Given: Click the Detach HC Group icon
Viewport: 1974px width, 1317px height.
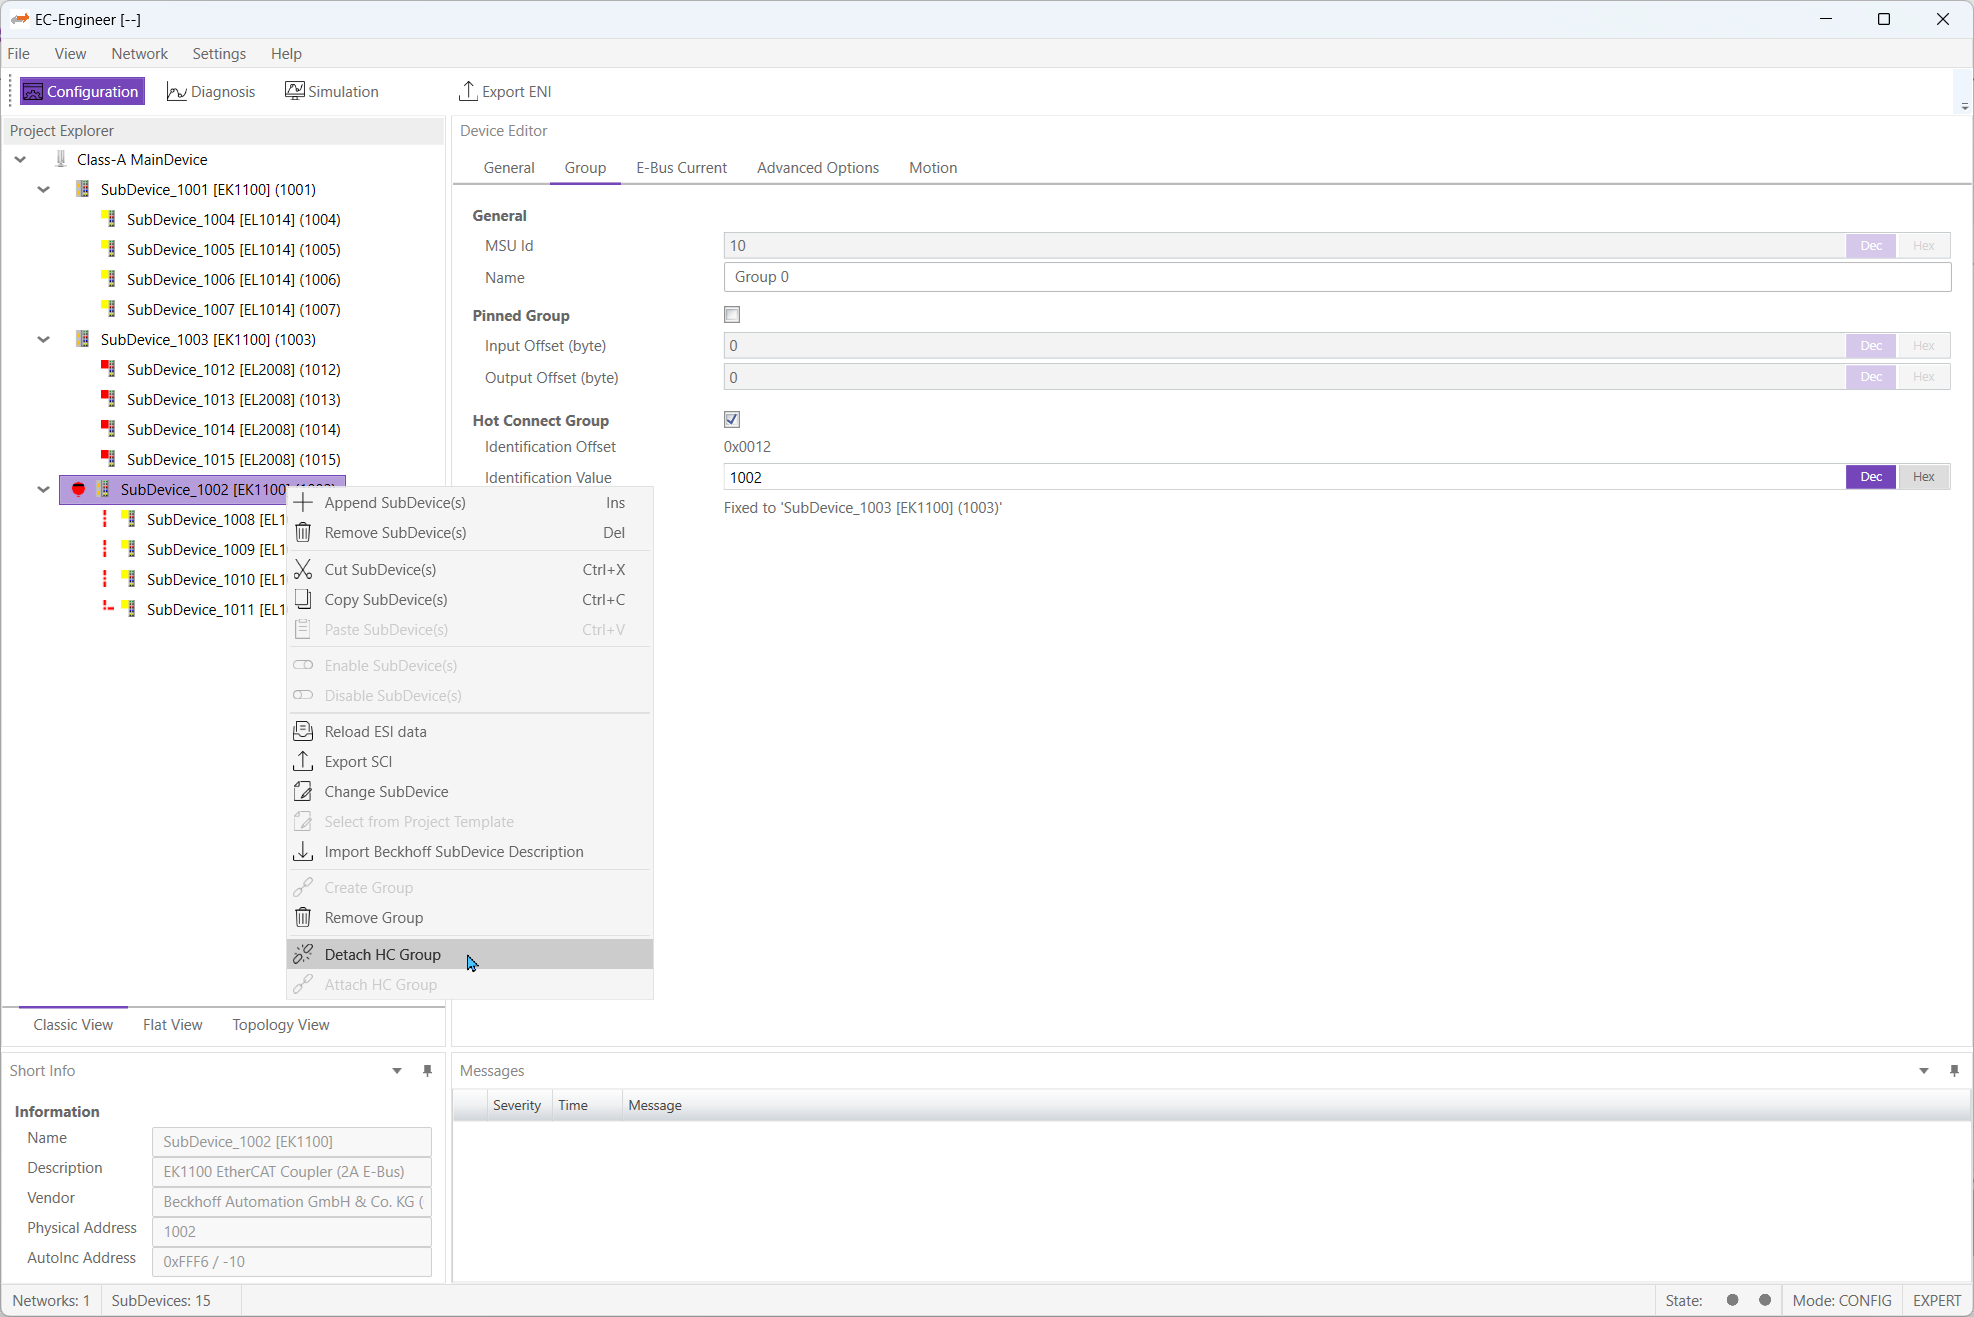Looking at the screenshot, I should tap(303, 954).
